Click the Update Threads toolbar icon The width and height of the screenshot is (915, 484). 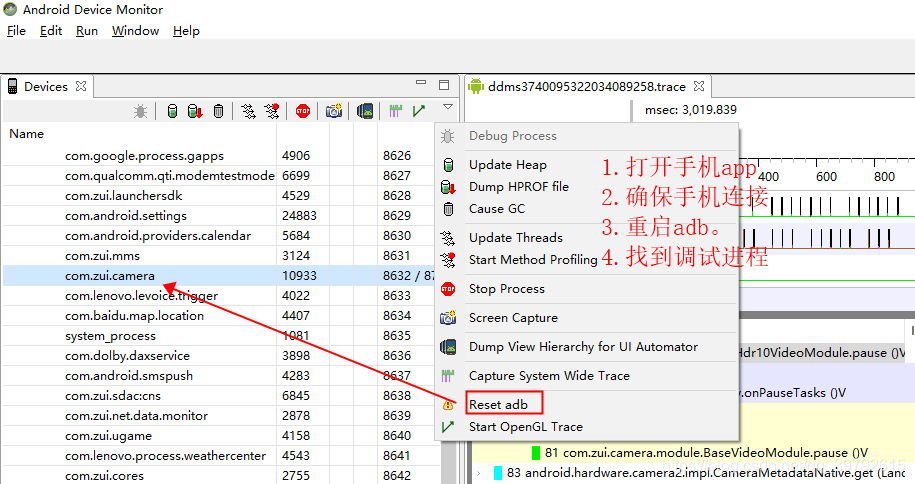[249, 111]
